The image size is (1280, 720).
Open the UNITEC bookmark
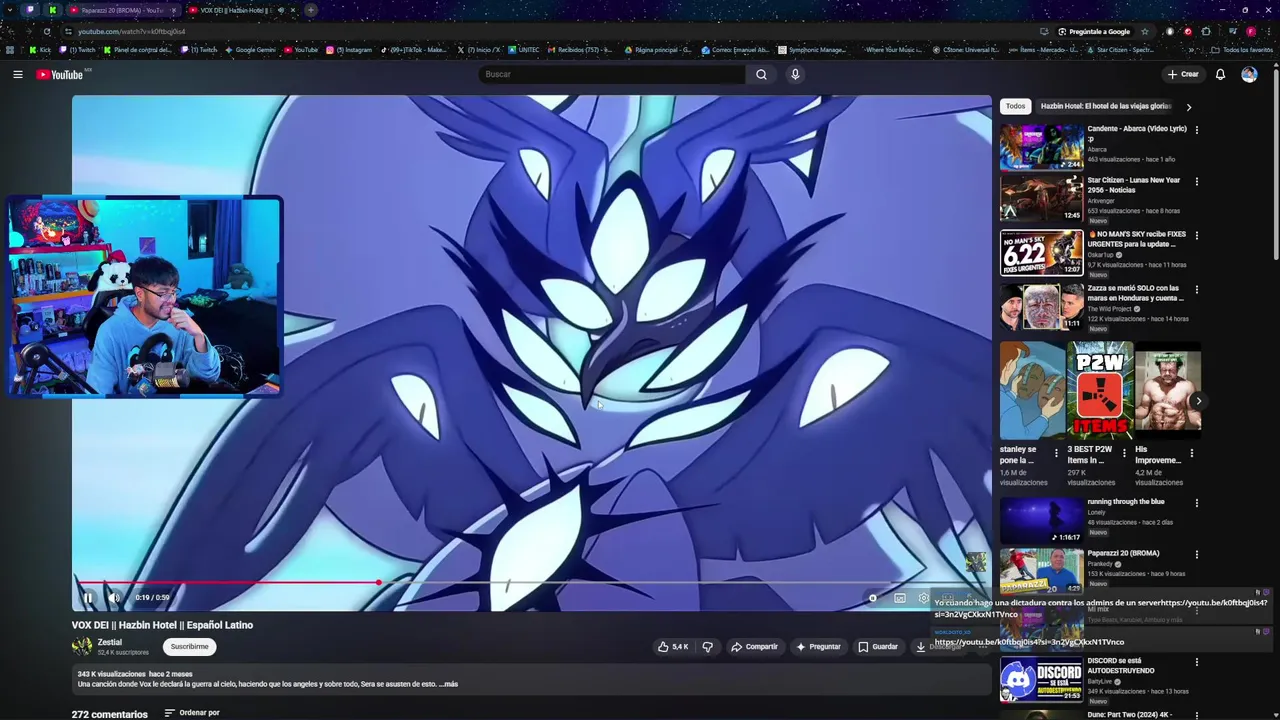click(x=524, y=49)
